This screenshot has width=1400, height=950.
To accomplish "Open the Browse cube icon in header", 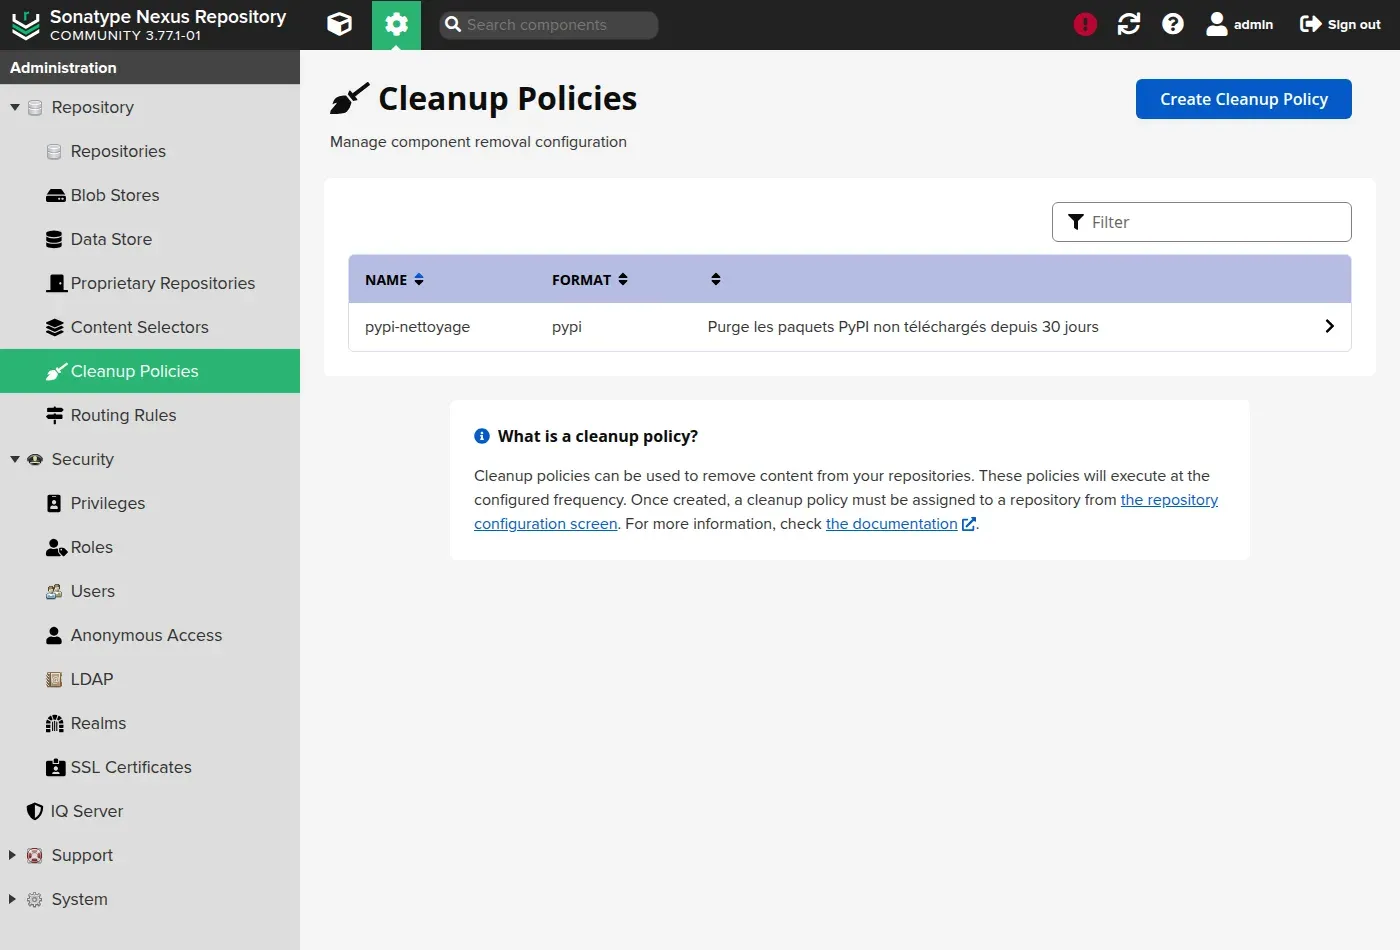I will (340, 24).
